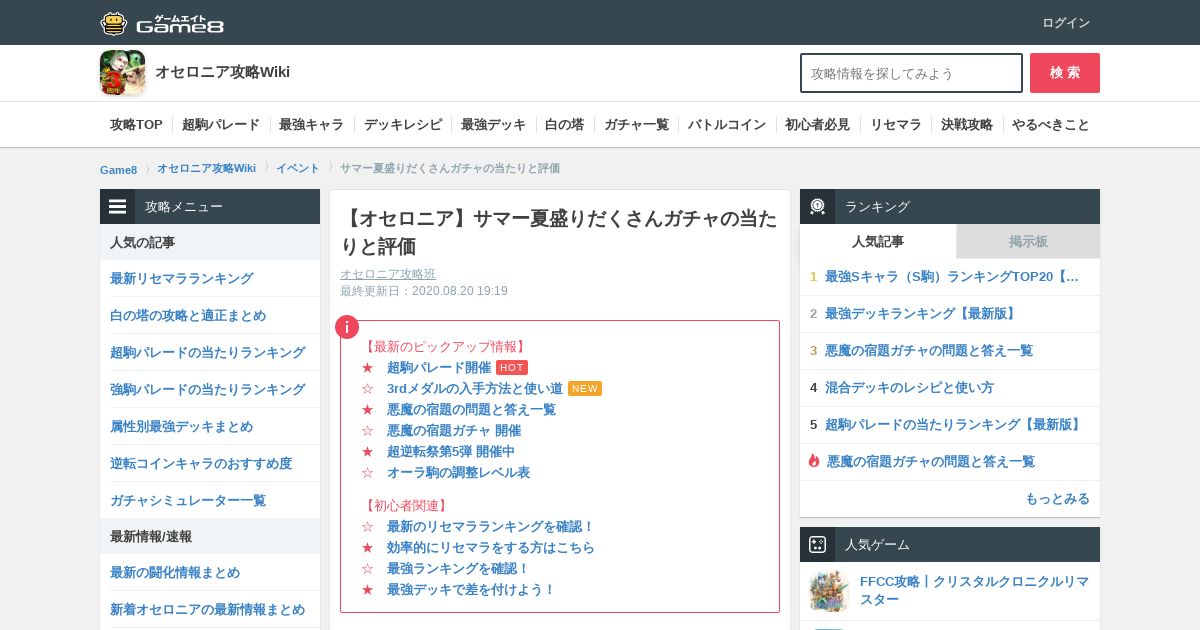Open 最強デッキで差を付けよう！ link
The image size is (1200, 630).
[471, 589]
